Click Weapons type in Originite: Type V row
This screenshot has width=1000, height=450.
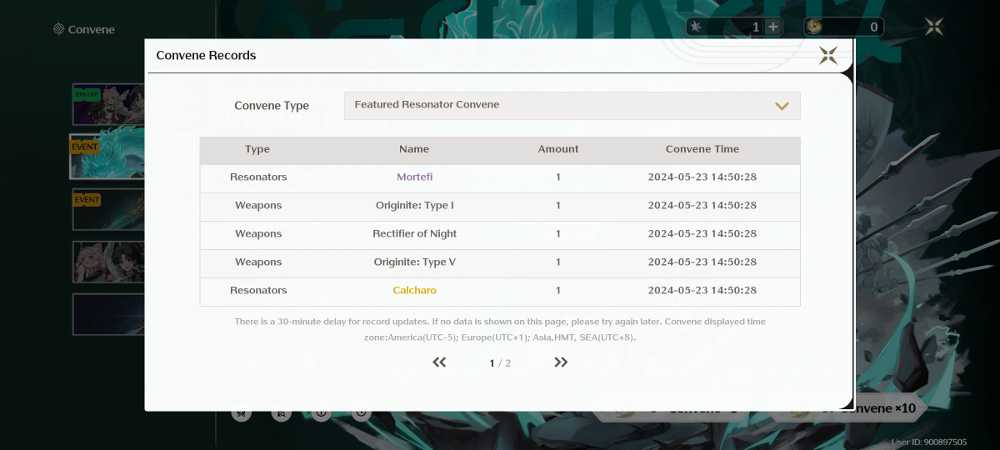[258, 262]
